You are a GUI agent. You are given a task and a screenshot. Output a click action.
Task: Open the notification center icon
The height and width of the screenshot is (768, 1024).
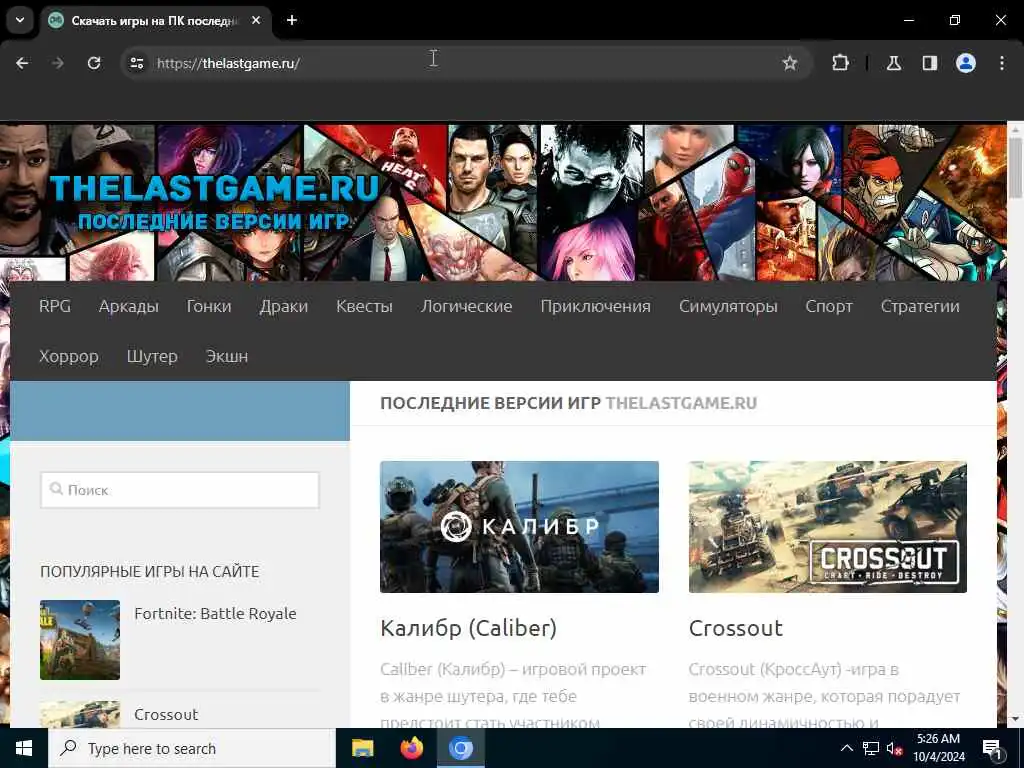tap(992, 748)
